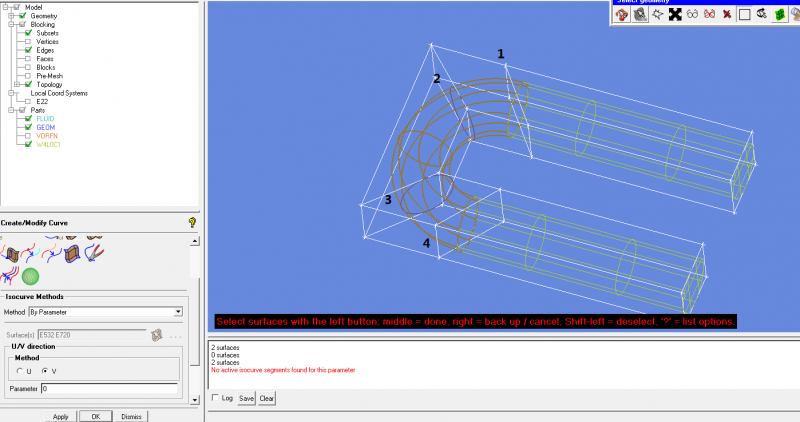Select the Blocking label in tree

point(42,24)
